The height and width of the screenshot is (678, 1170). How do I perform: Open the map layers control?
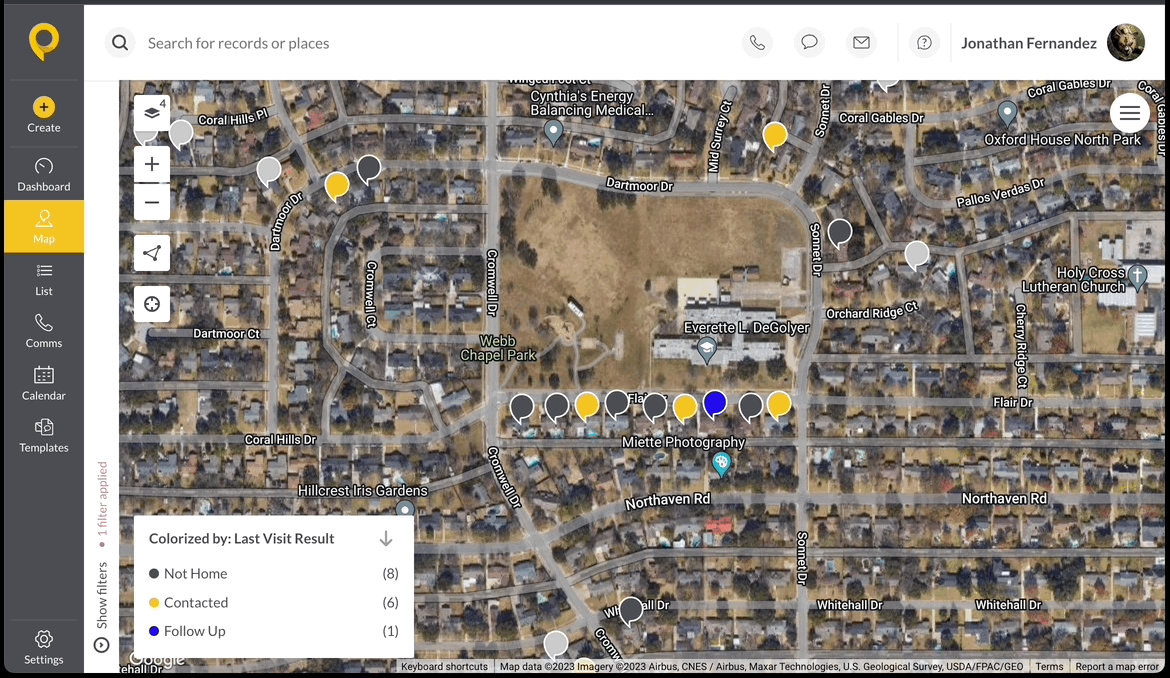(152, 113)
